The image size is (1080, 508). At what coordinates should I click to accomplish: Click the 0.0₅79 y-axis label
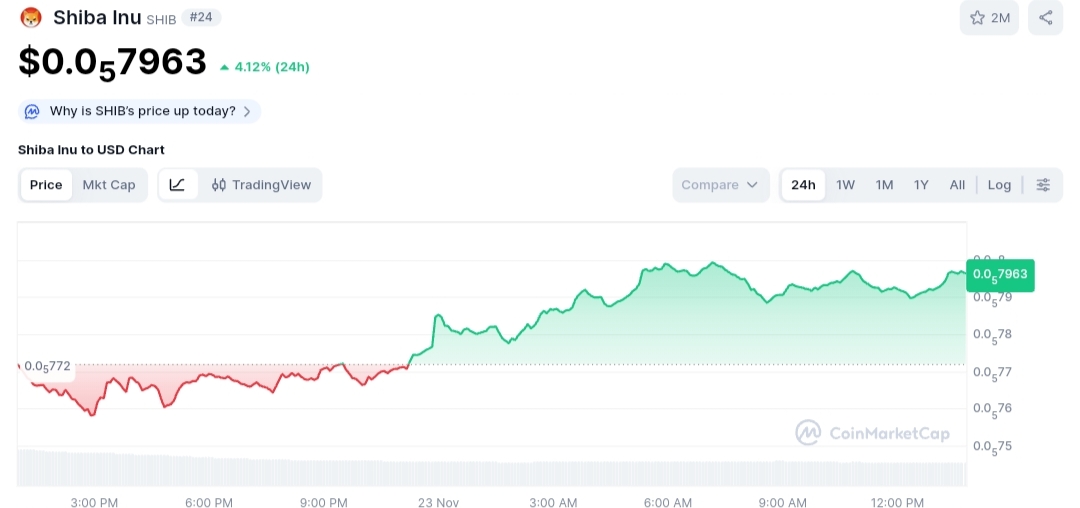(x=993, y=298)
